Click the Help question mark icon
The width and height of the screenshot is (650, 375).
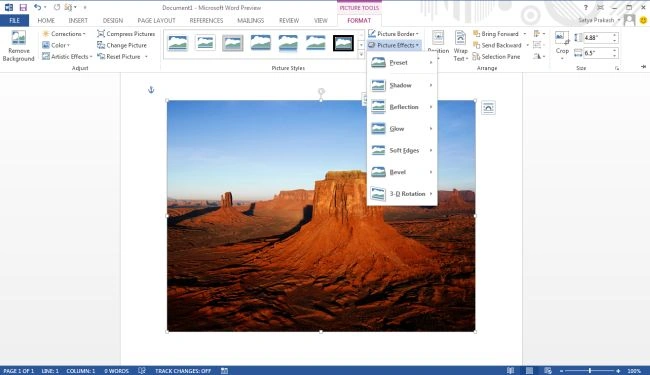[586, 7]
